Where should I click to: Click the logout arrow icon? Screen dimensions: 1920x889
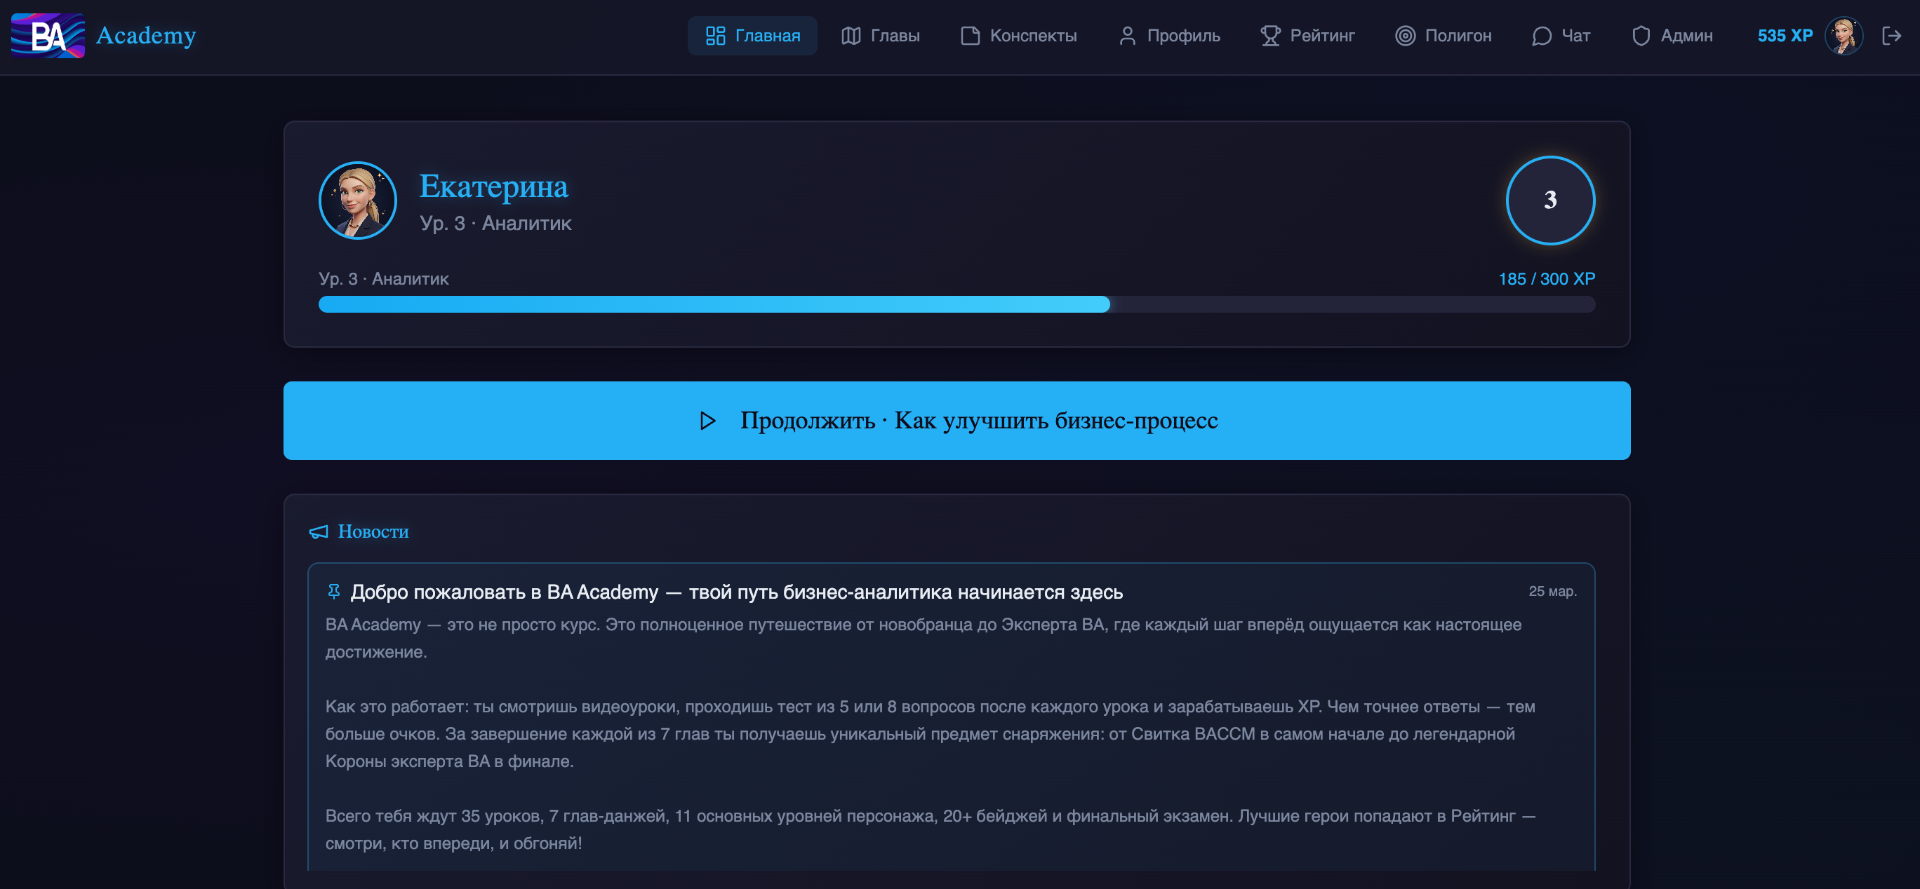point(1891,36)
